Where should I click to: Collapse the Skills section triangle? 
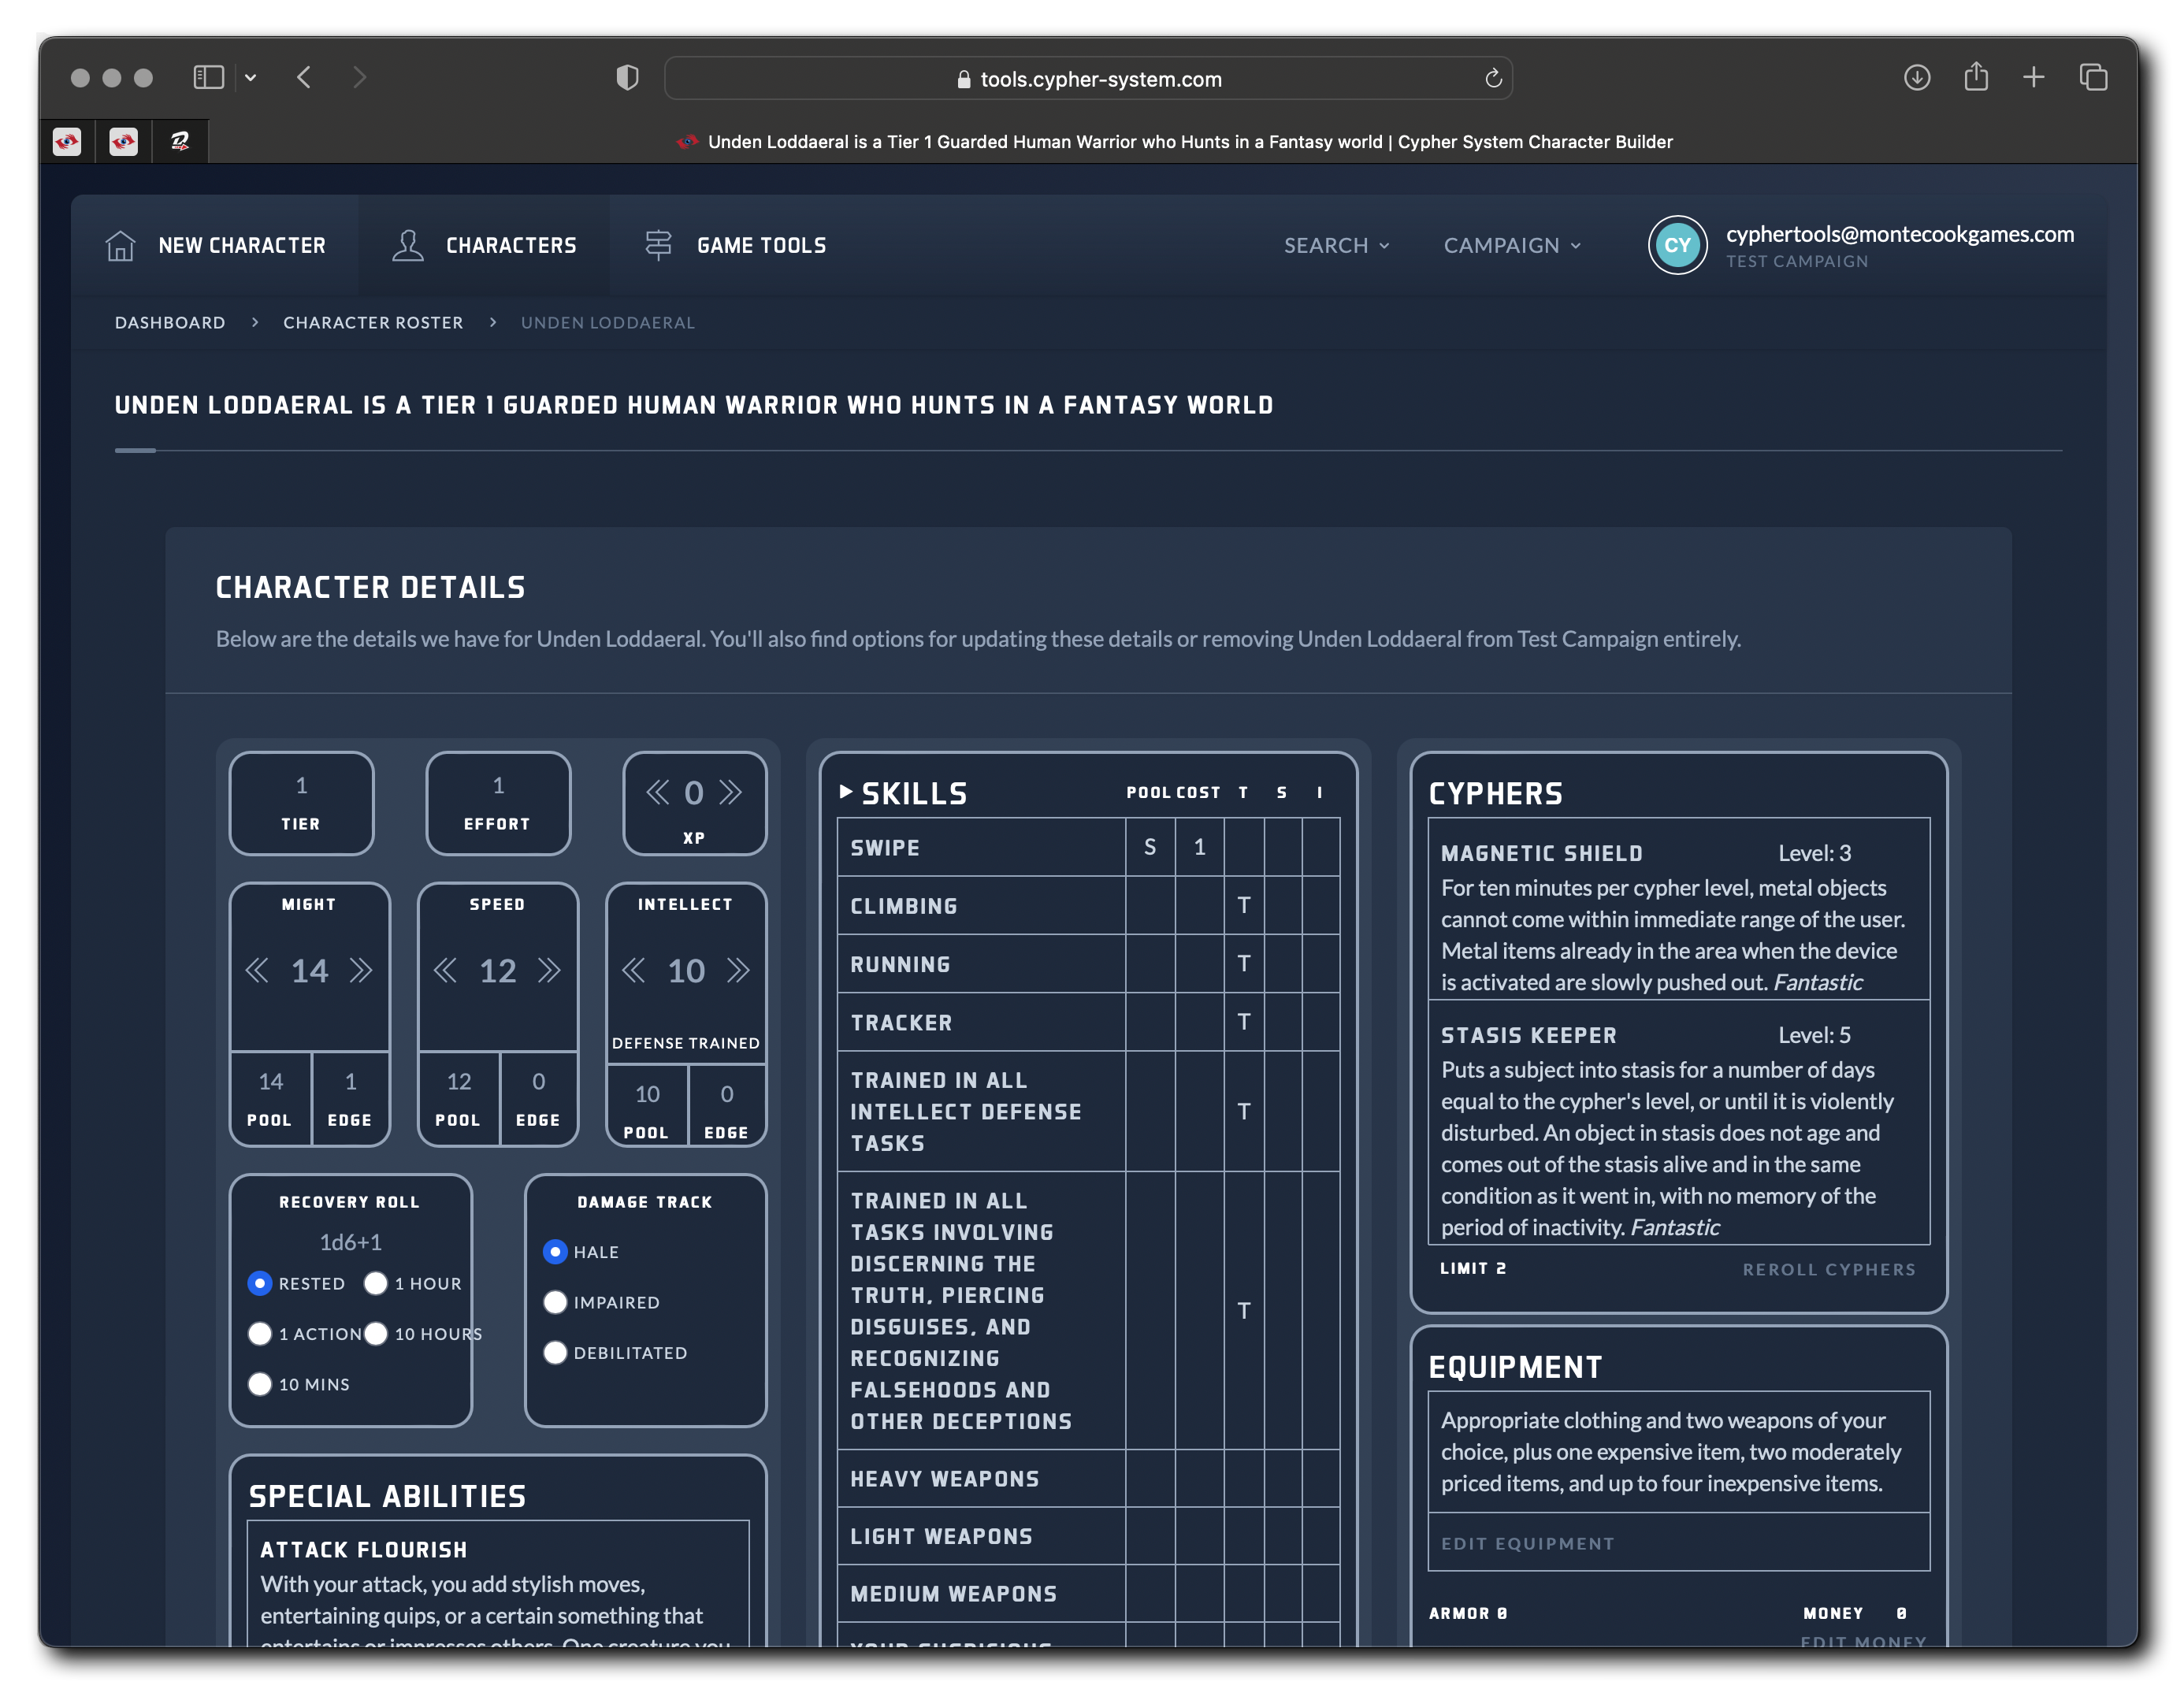click(x=846, y=792)
